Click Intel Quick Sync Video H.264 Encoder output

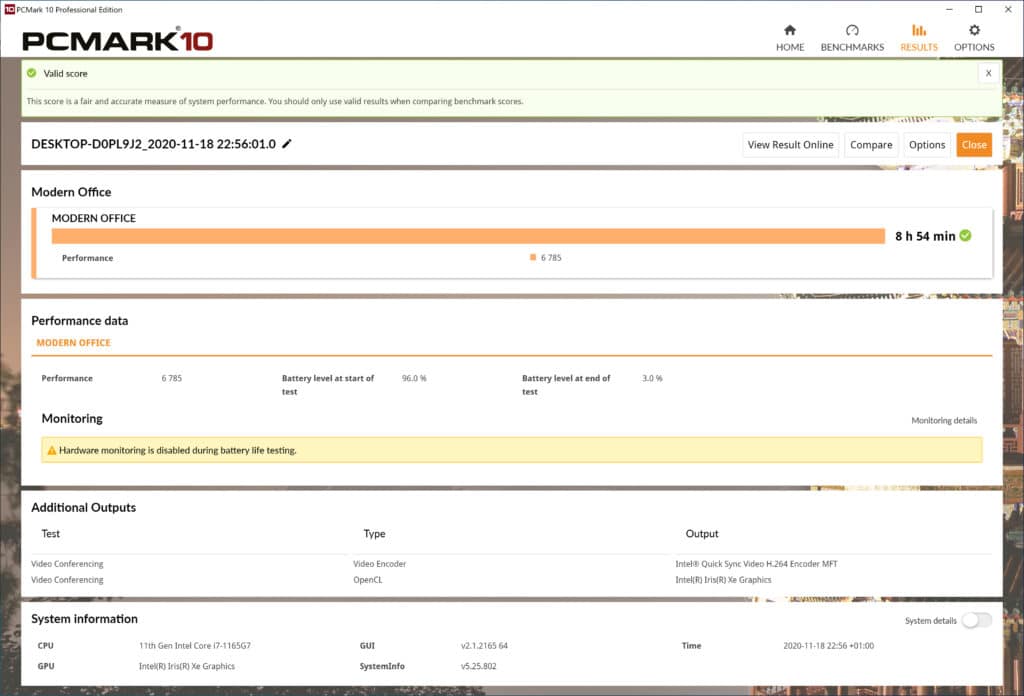coord(756,563)
